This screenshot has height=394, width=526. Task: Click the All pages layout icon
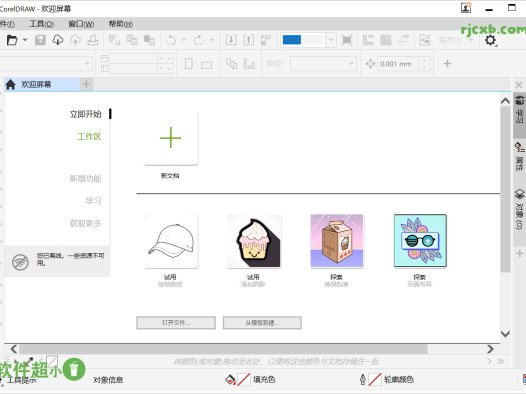pos(231,64)
